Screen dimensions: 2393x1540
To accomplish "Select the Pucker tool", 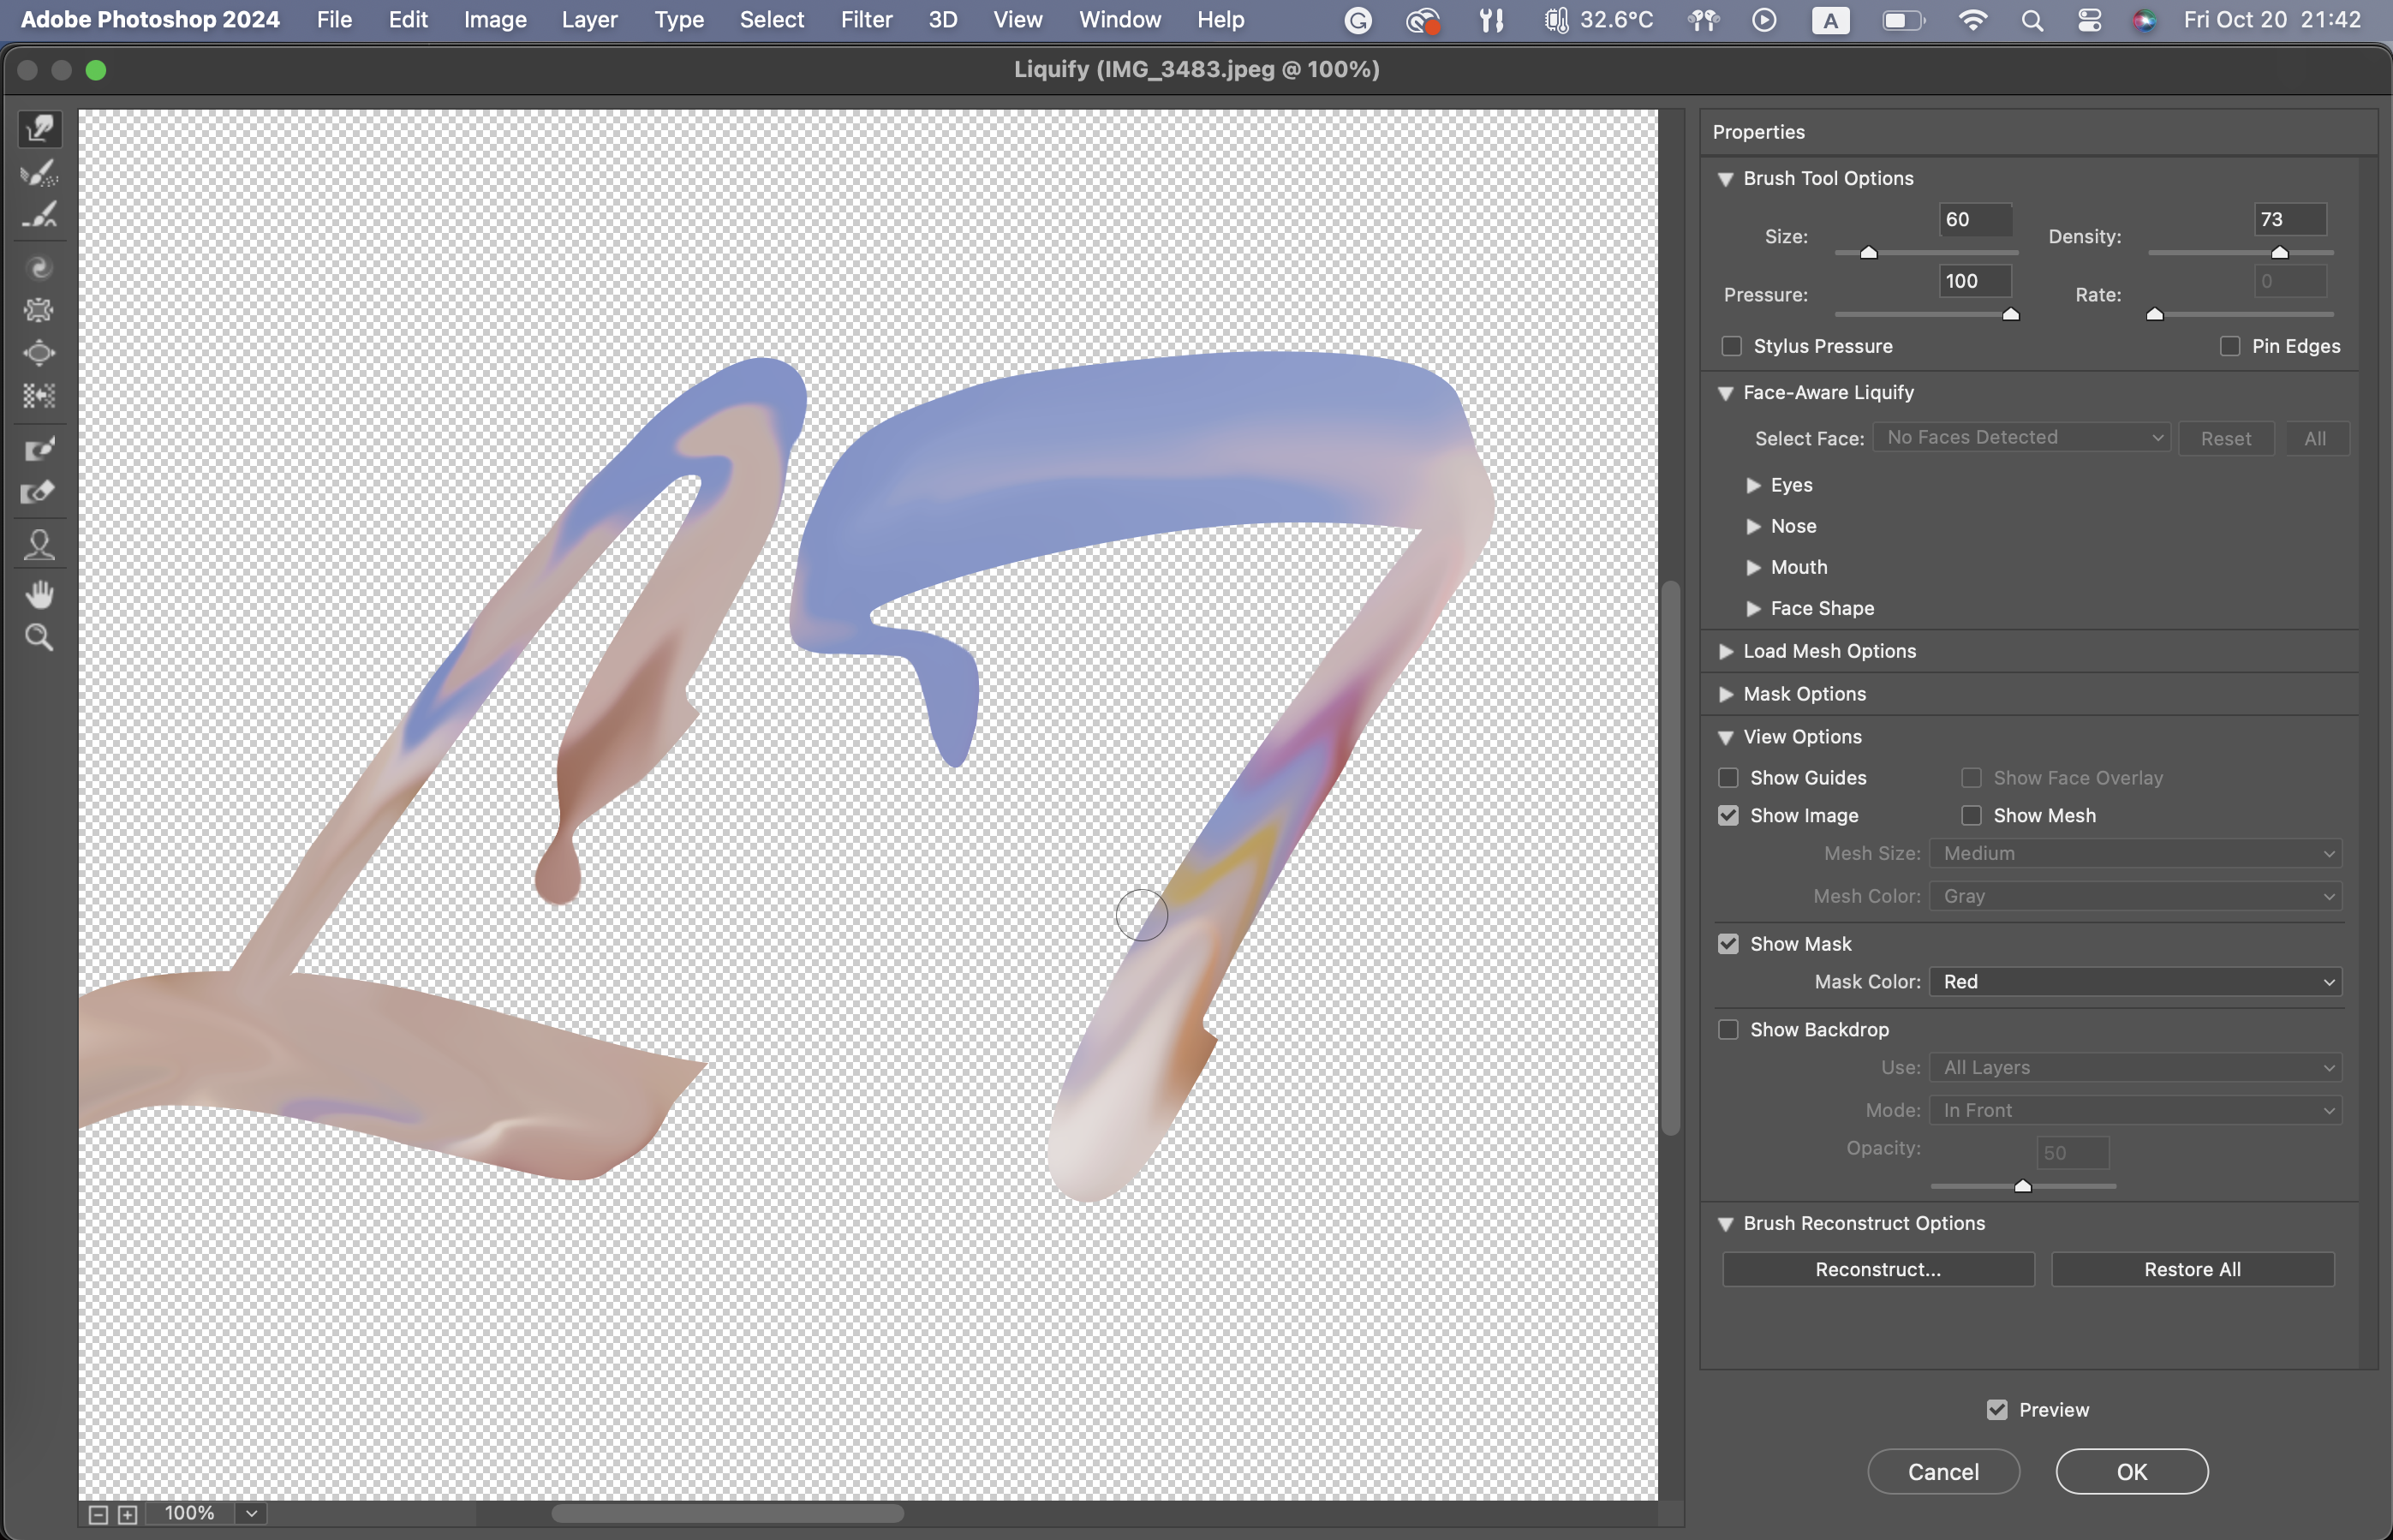I will 40,310.
